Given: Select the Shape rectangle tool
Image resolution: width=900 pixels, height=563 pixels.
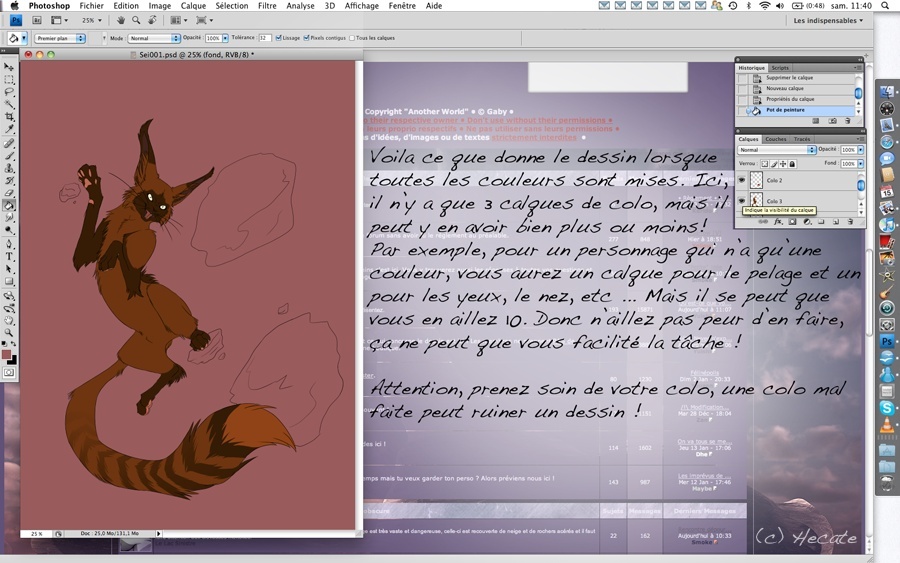Looking at the screenshot, I should pos(9,282).
